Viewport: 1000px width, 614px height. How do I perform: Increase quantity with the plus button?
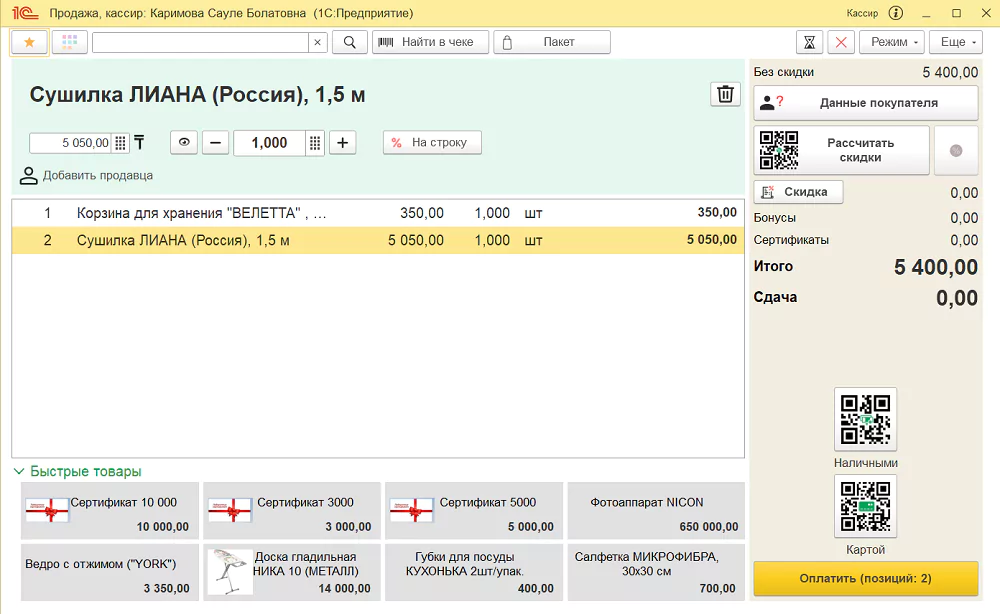342,143
